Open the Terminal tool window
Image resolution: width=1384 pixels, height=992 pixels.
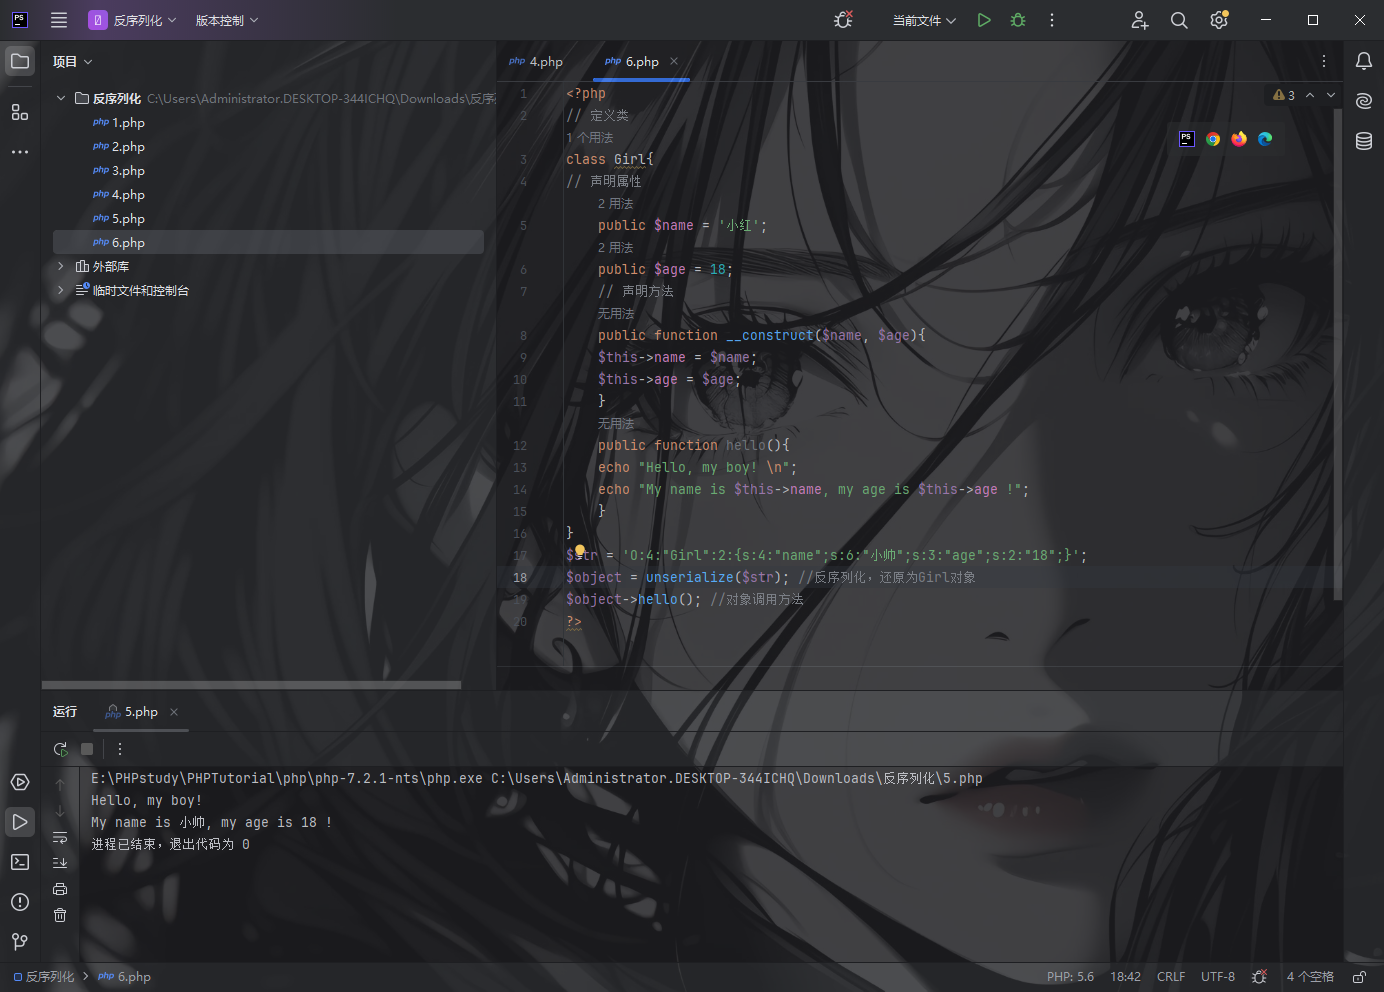[x=20, y=862]
